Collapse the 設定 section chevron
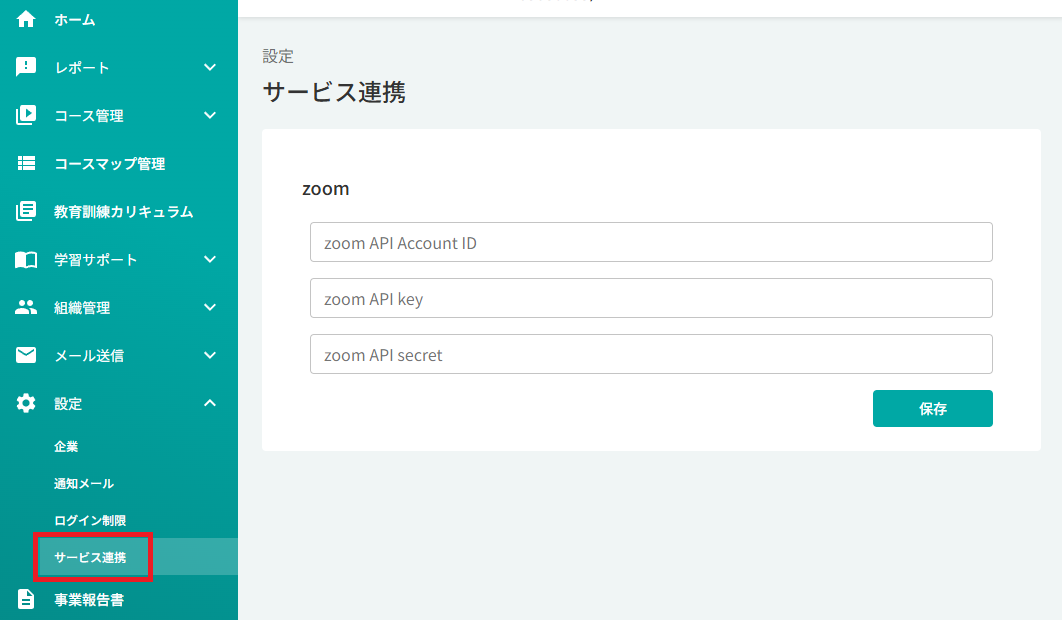Image resolution: width=1062 pixels, height=620 pixels. point(210,403)
